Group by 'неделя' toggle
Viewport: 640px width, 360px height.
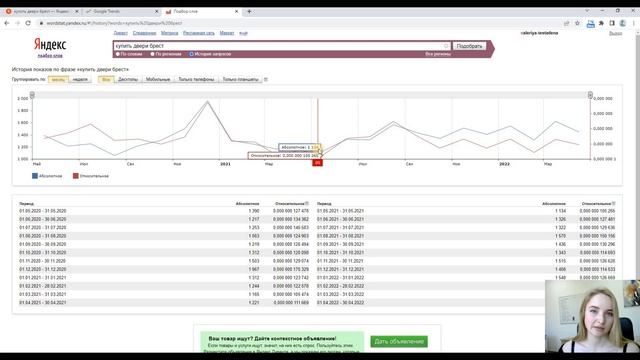click(80, 80)
